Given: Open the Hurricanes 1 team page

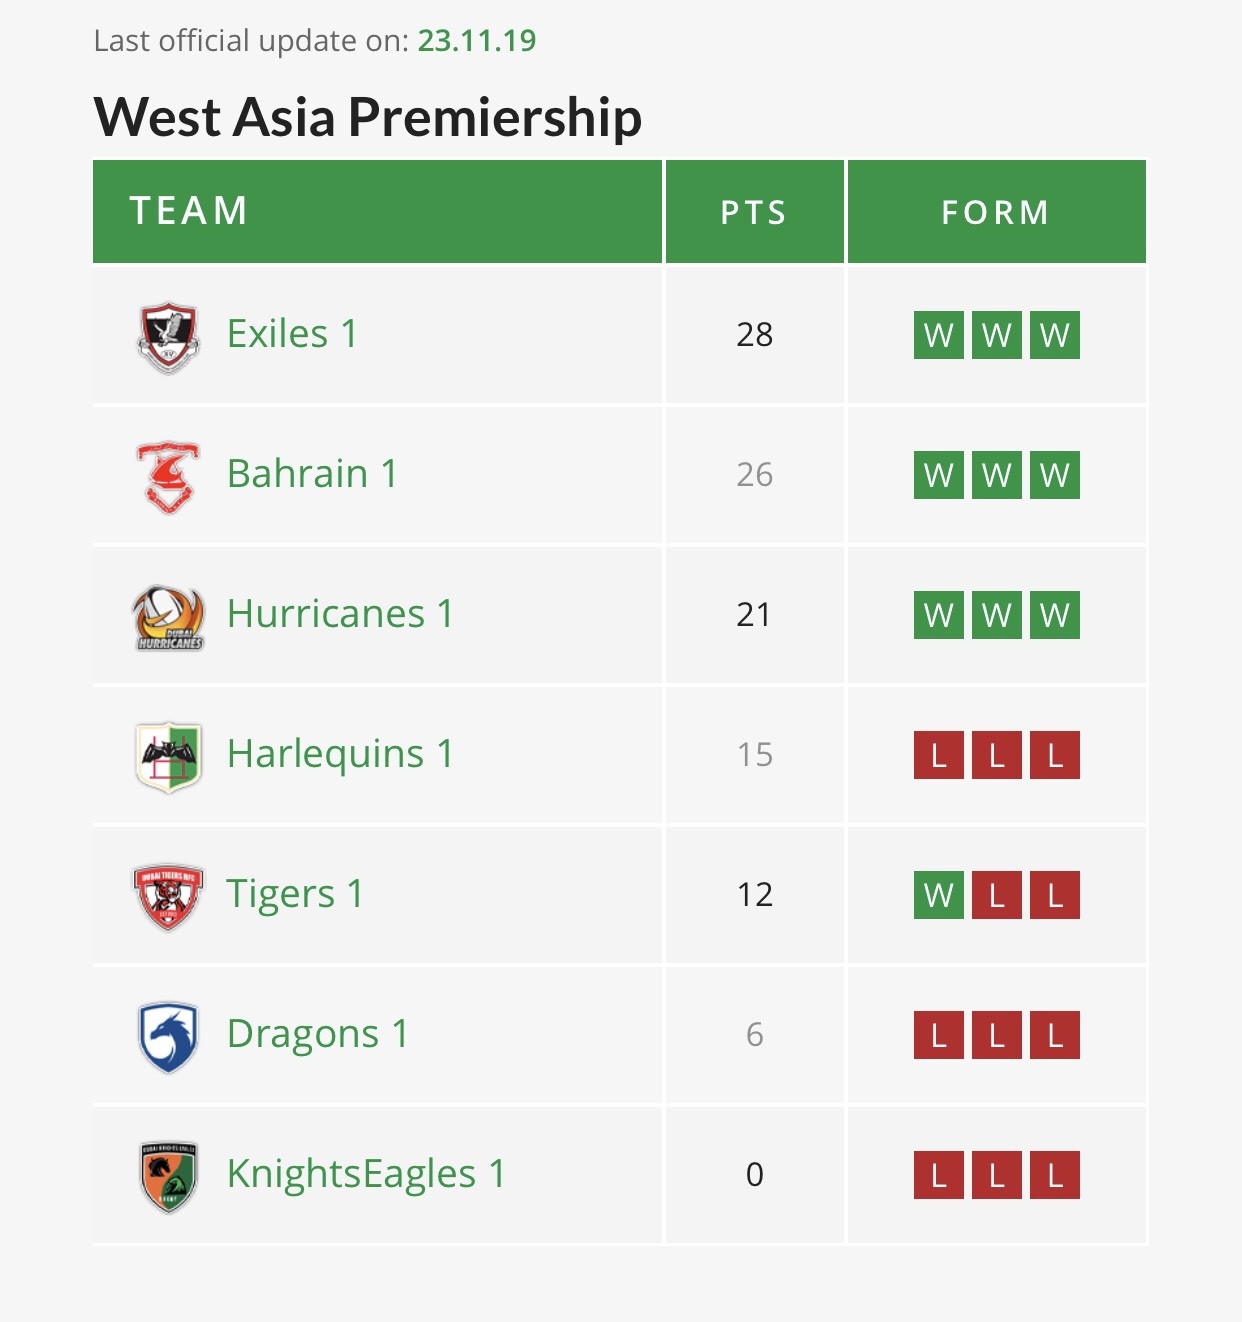Looking at the screenshot, I should (340, 614).
